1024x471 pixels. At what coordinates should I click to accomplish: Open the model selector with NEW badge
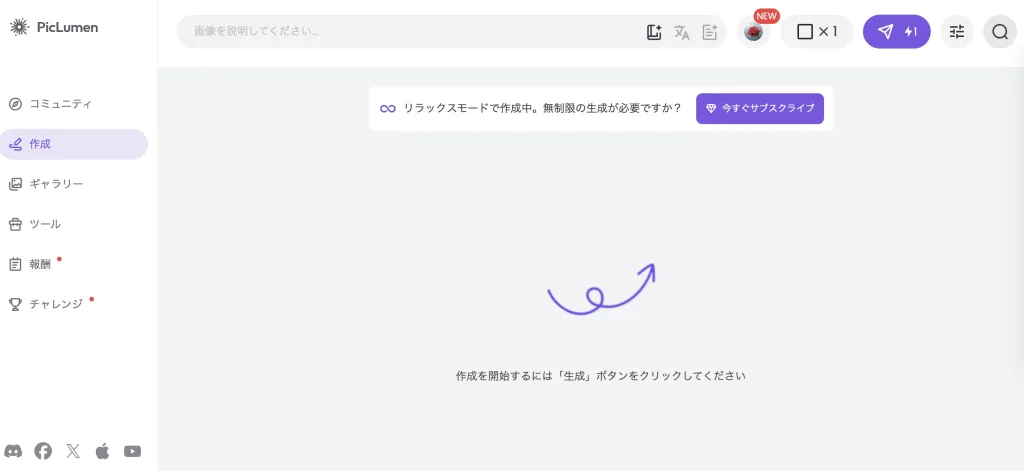(x=754, y=31)
